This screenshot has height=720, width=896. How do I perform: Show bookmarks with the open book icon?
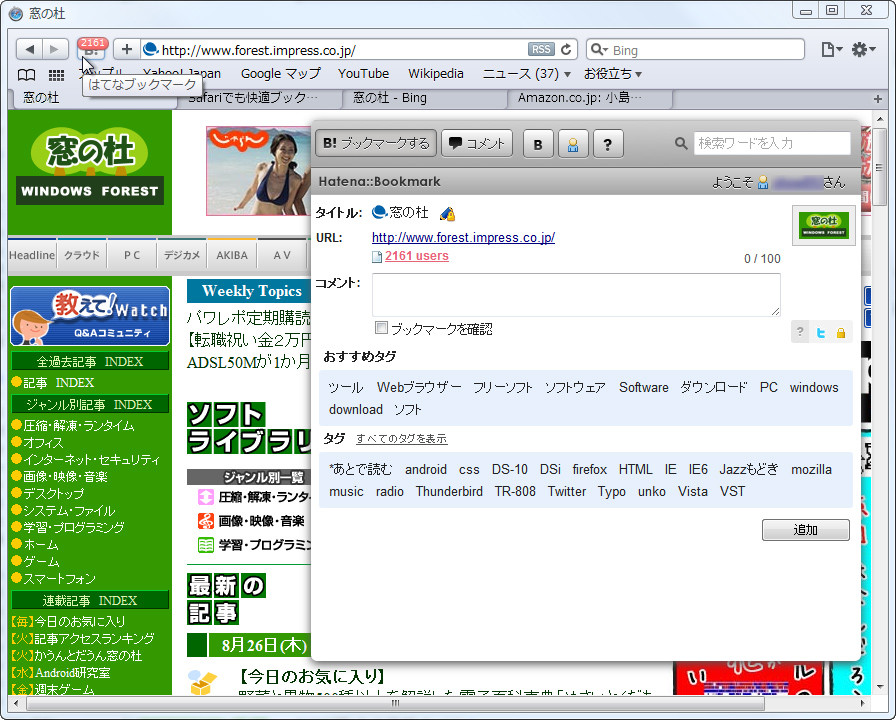coord(26,74)
